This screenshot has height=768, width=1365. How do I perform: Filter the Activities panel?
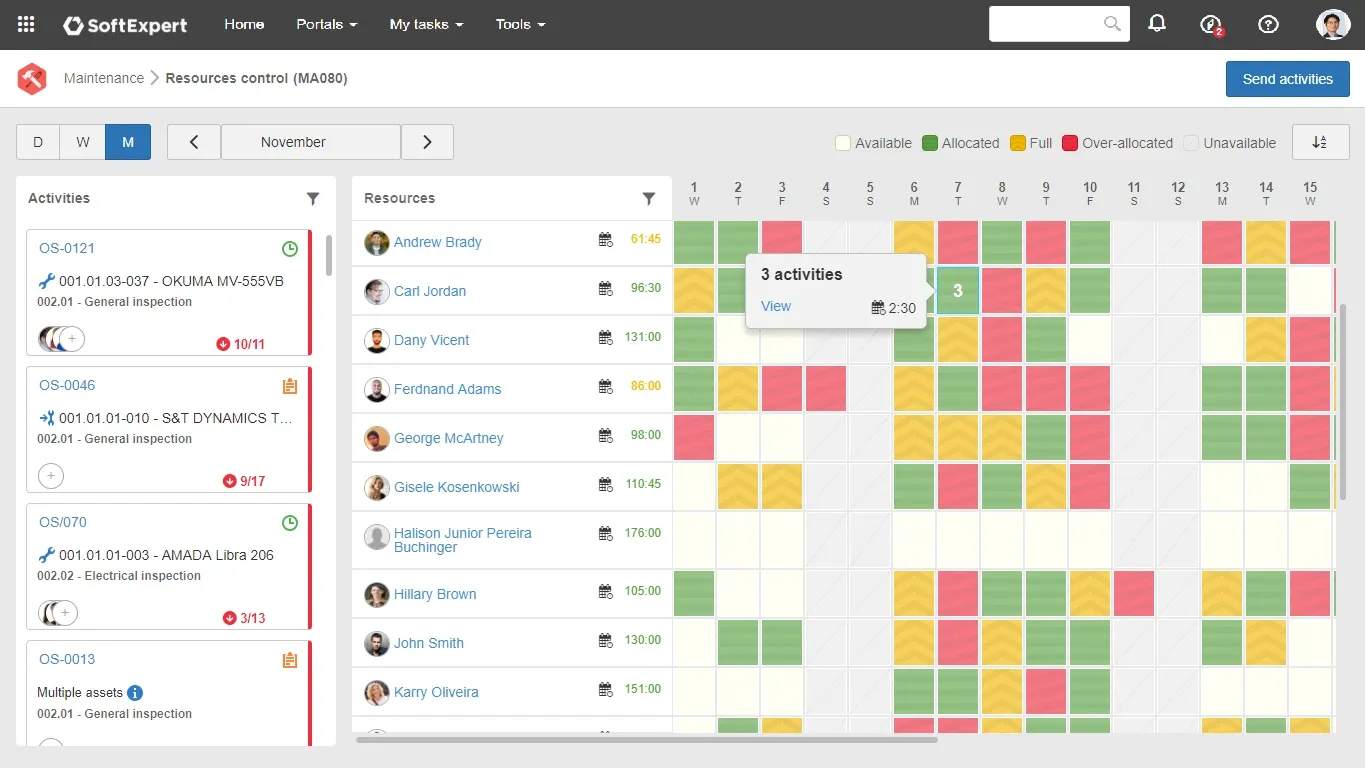point(313,199)
